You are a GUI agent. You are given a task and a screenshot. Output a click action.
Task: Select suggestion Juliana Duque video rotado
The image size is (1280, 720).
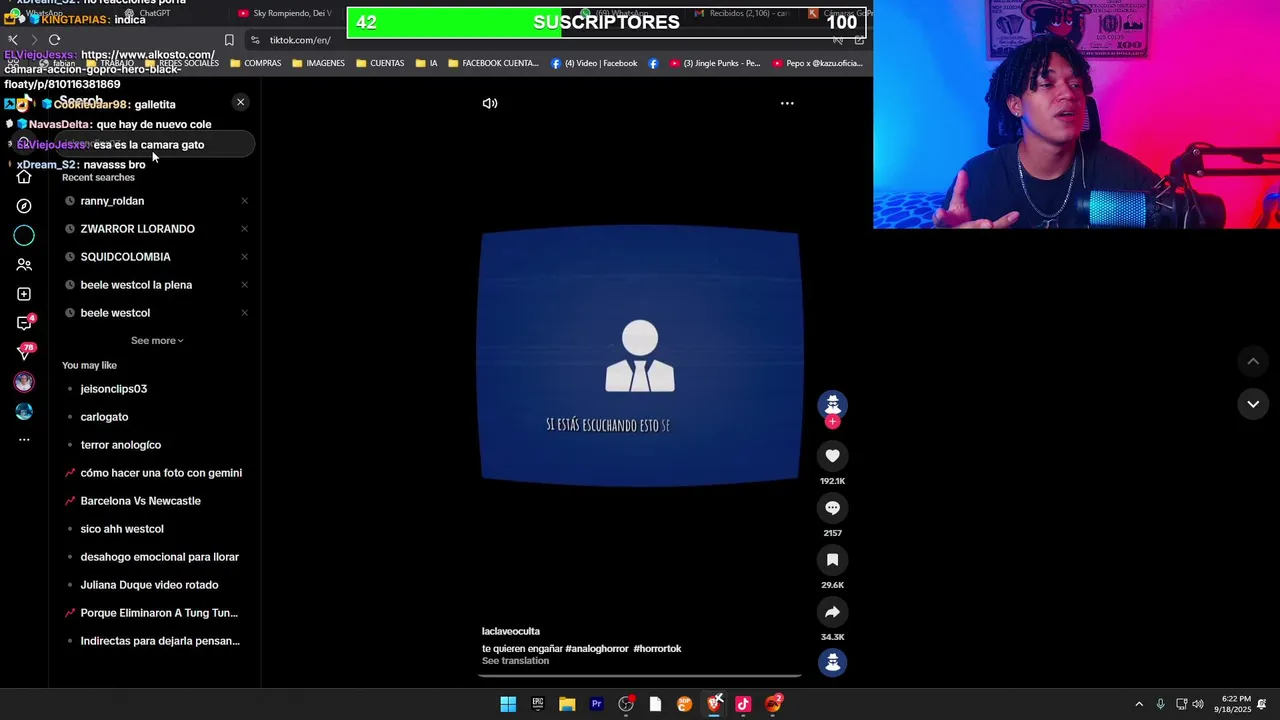[x=149, y=585]
